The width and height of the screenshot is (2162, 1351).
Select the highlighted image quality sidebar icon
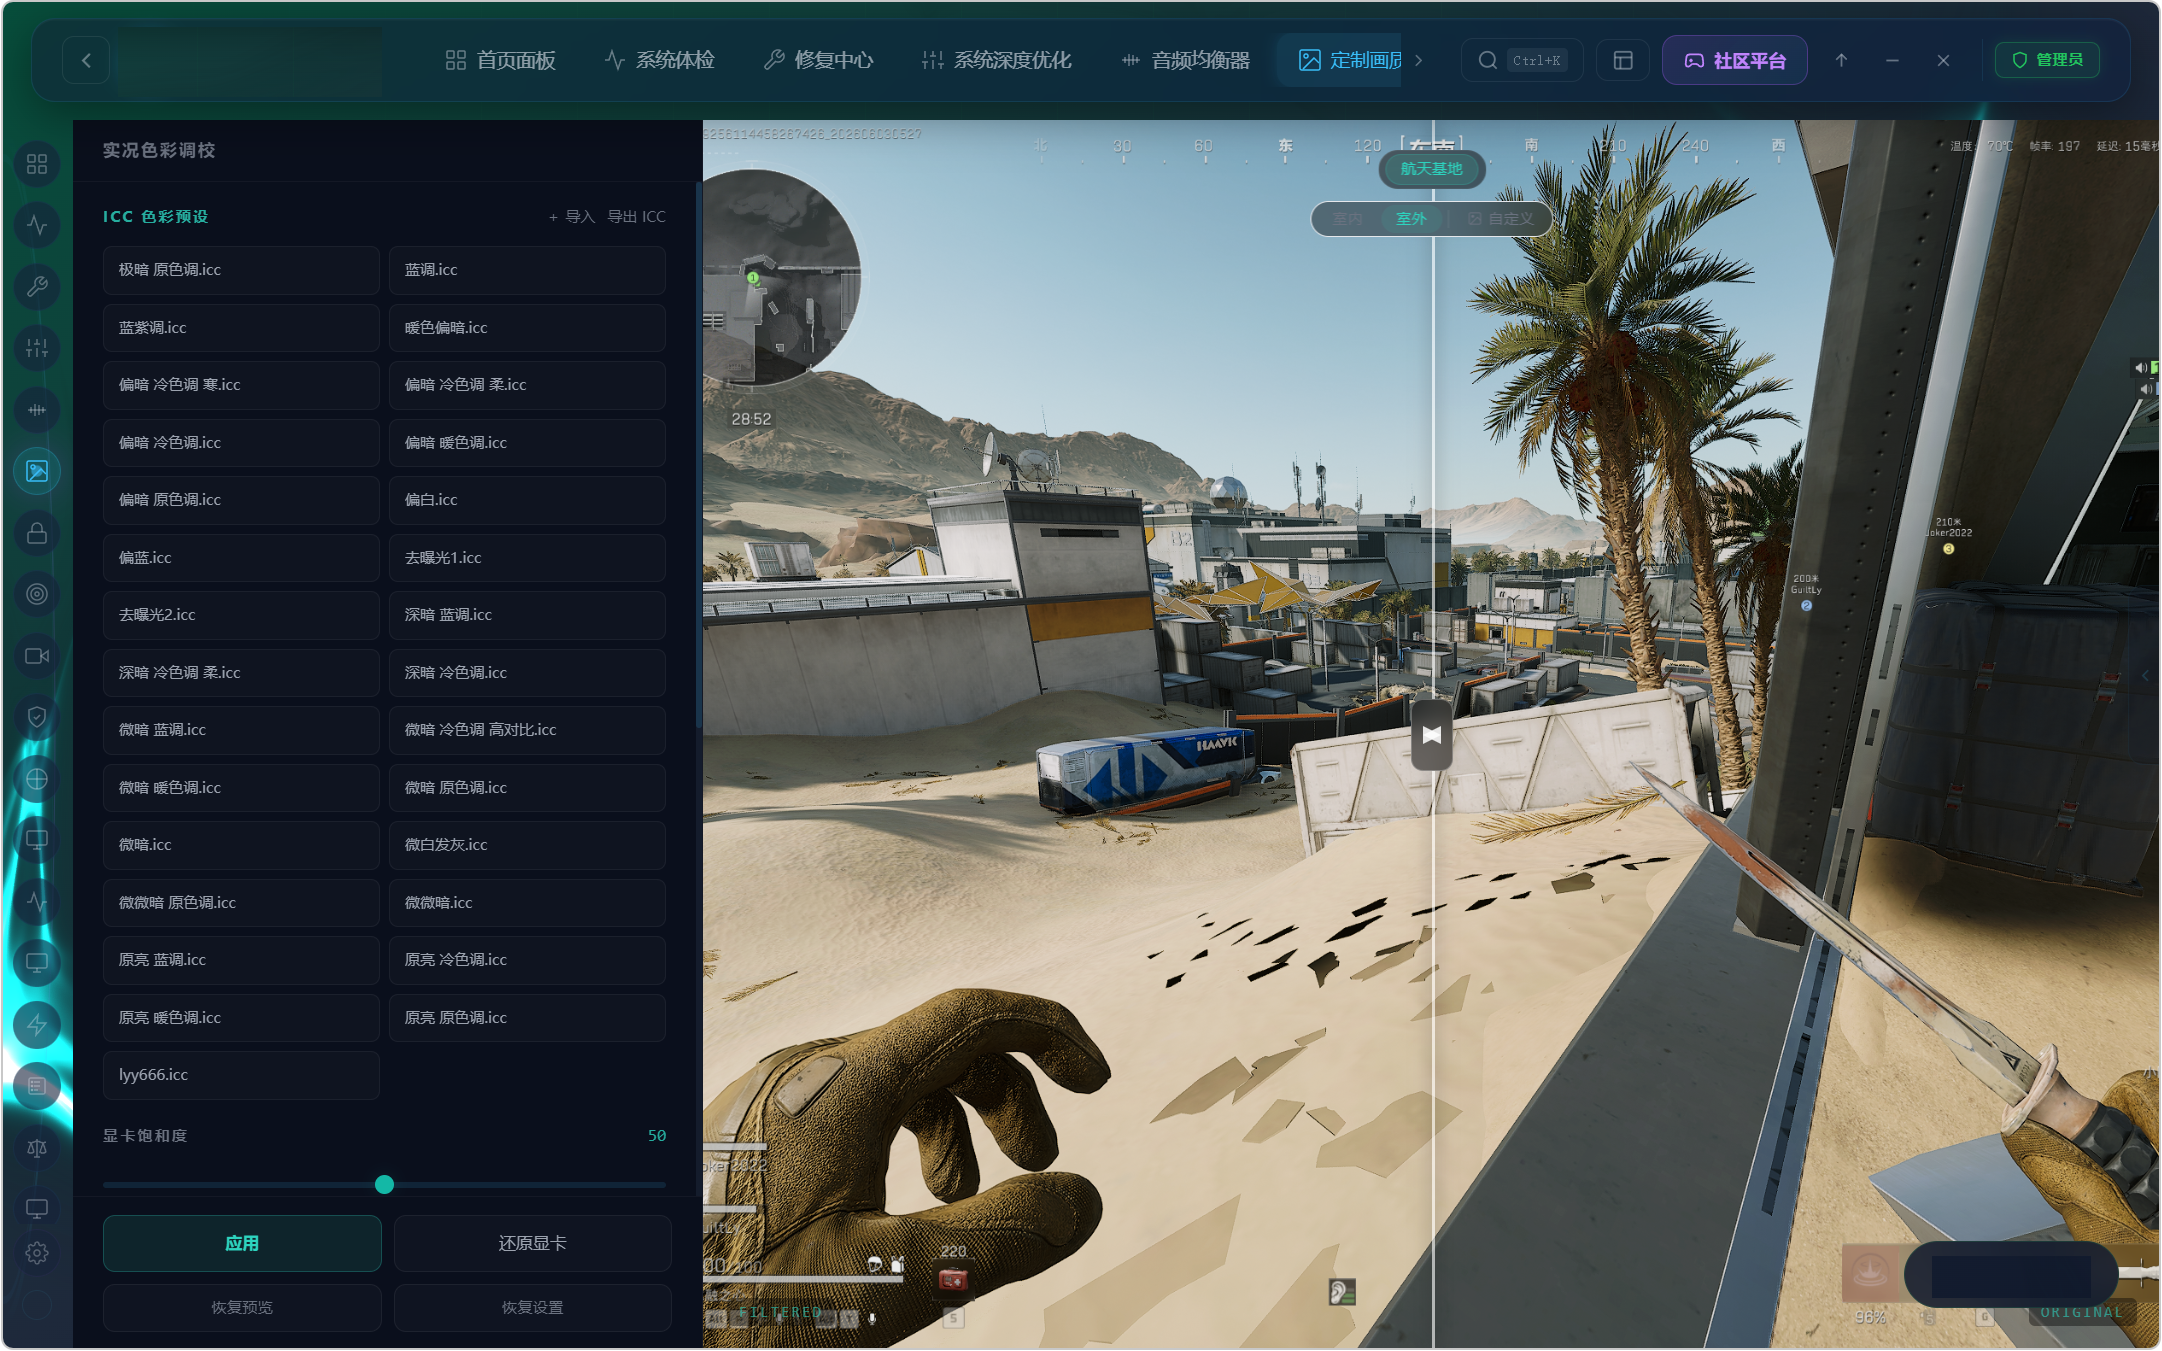37,471
